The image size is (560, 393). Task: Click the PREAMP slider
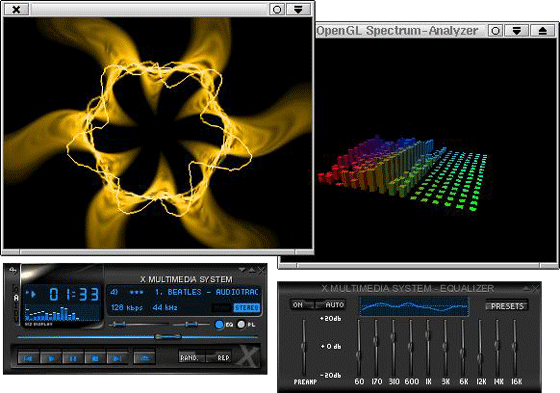point(304,347)
